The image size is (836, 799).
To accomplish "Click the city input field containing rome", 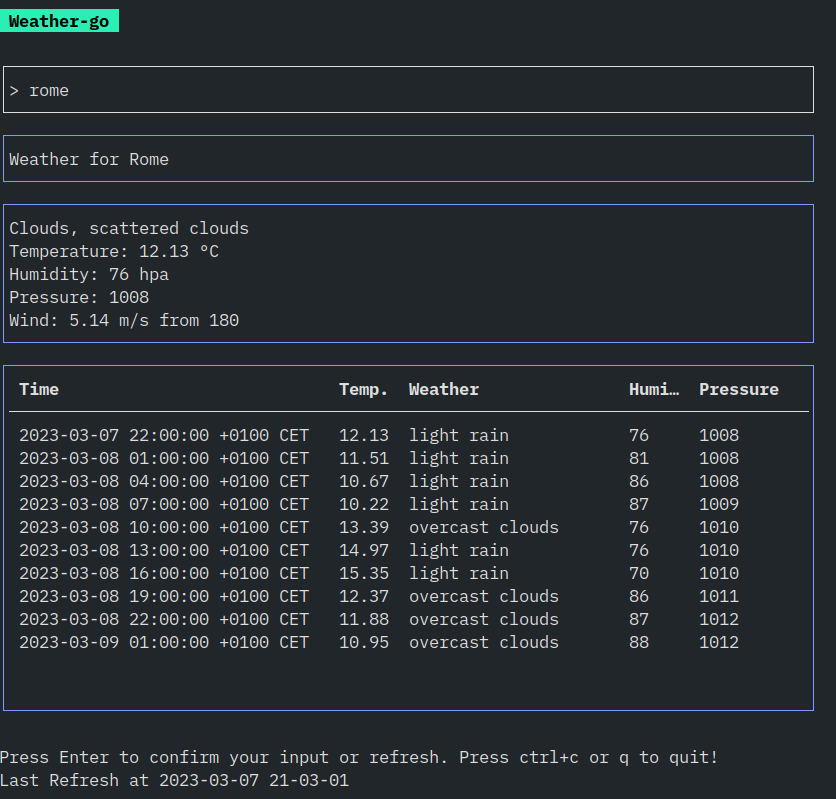I will click(x=408, y=90).
